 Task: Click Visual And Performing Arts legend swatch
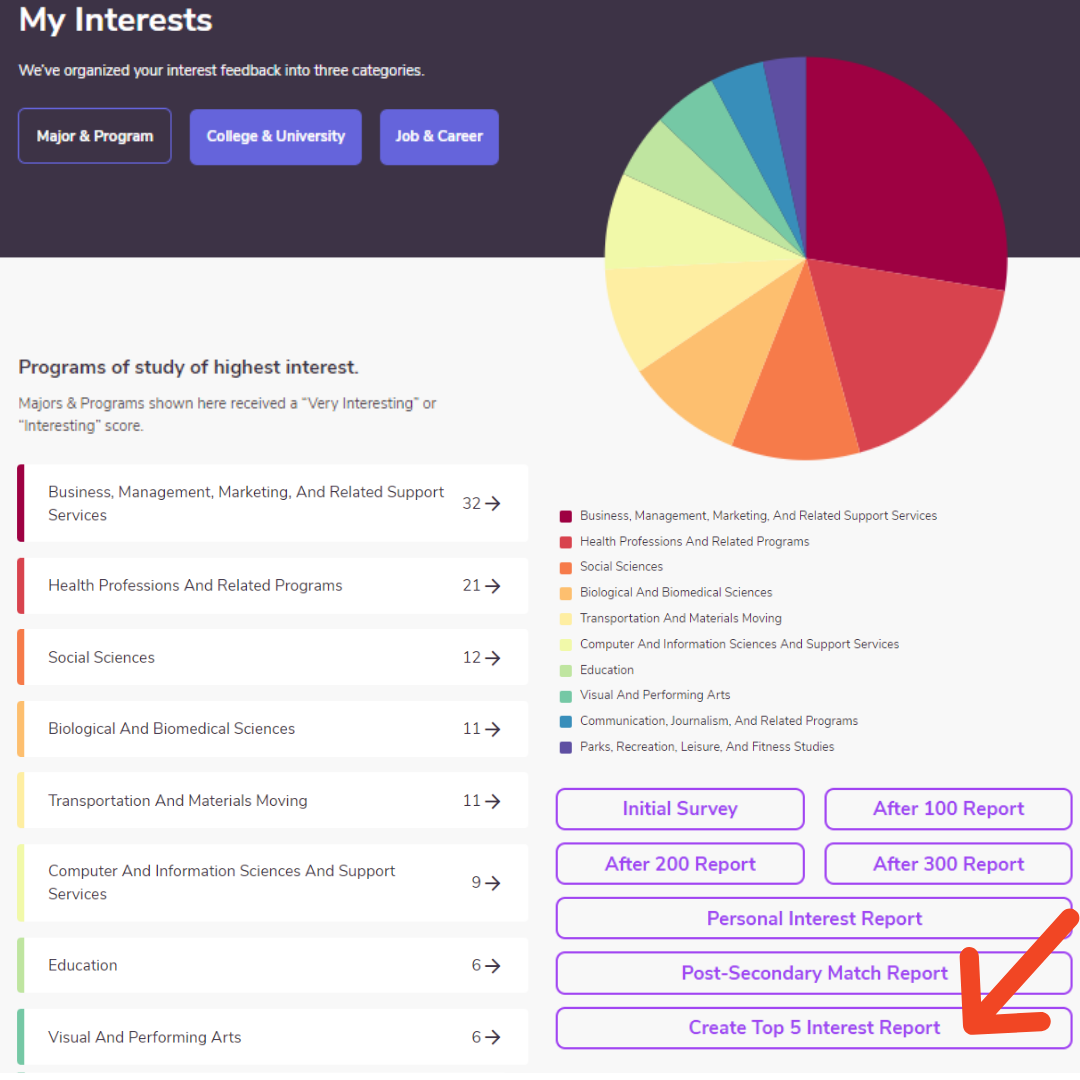(x=565, y=696)
